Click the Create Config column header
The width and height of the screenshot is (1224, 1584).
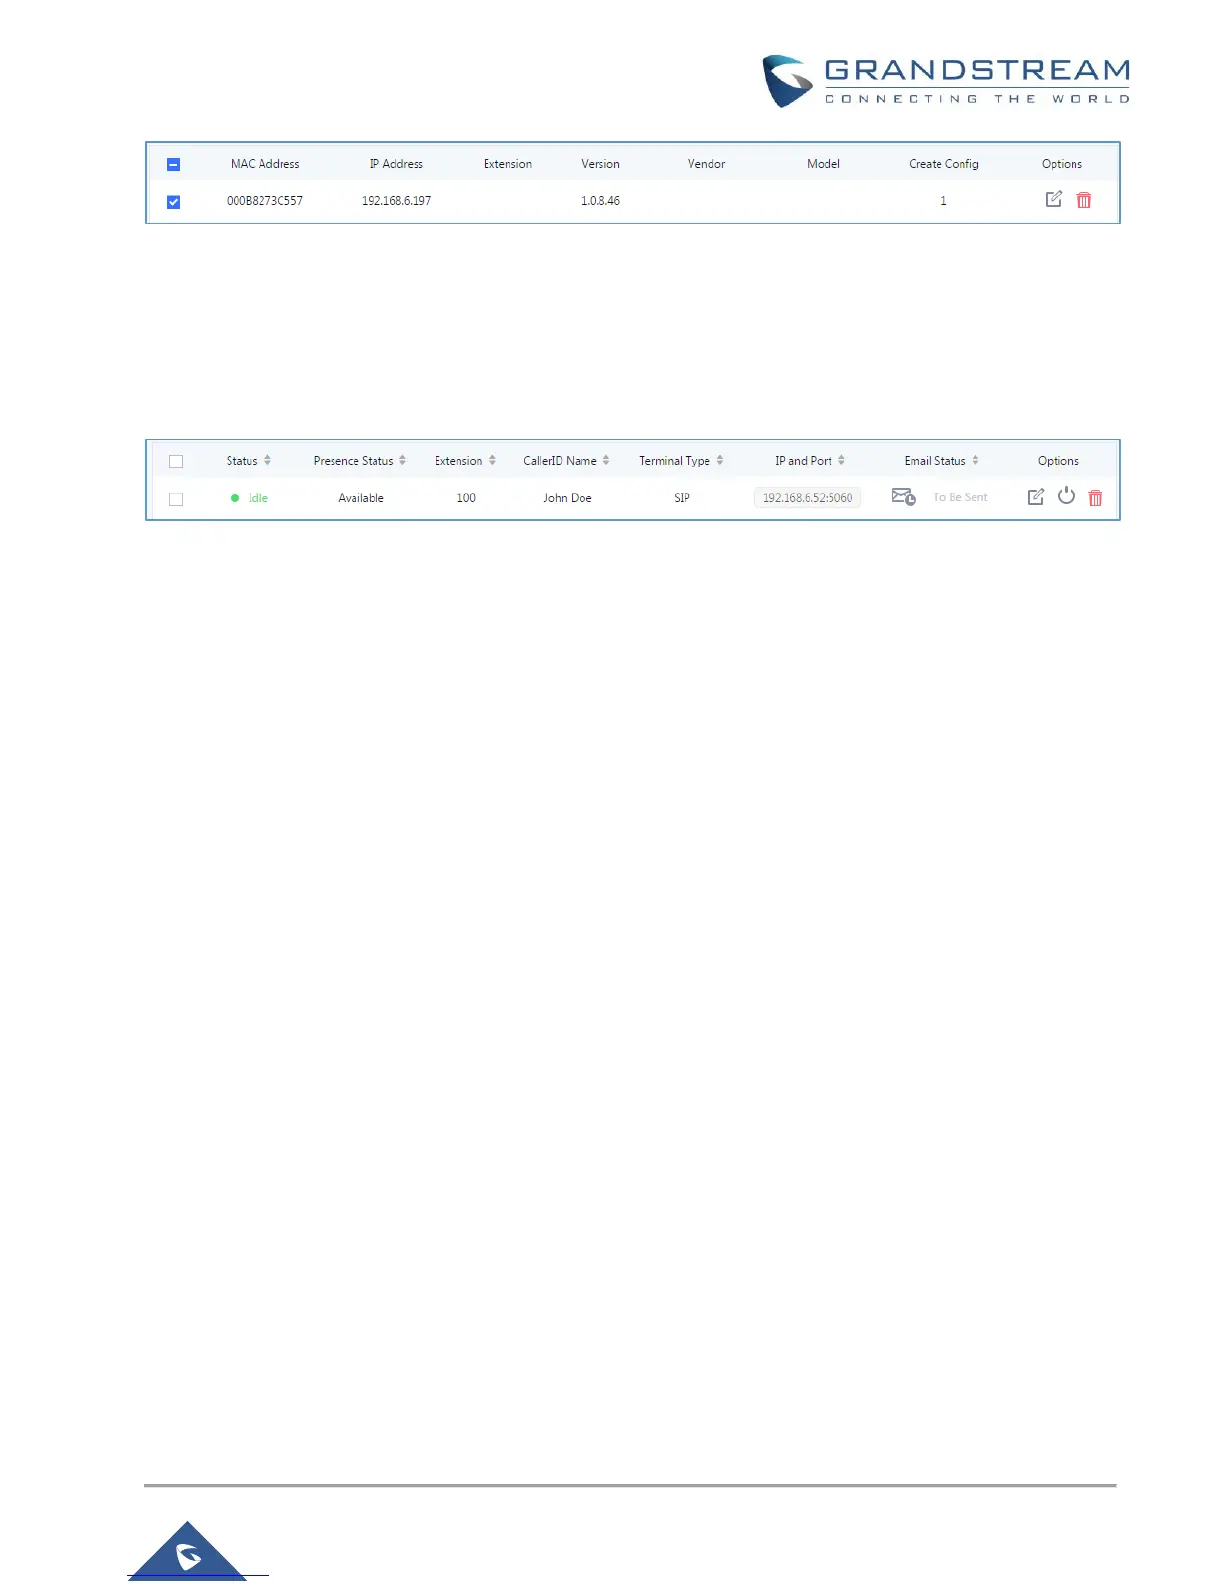click(944, 164)
